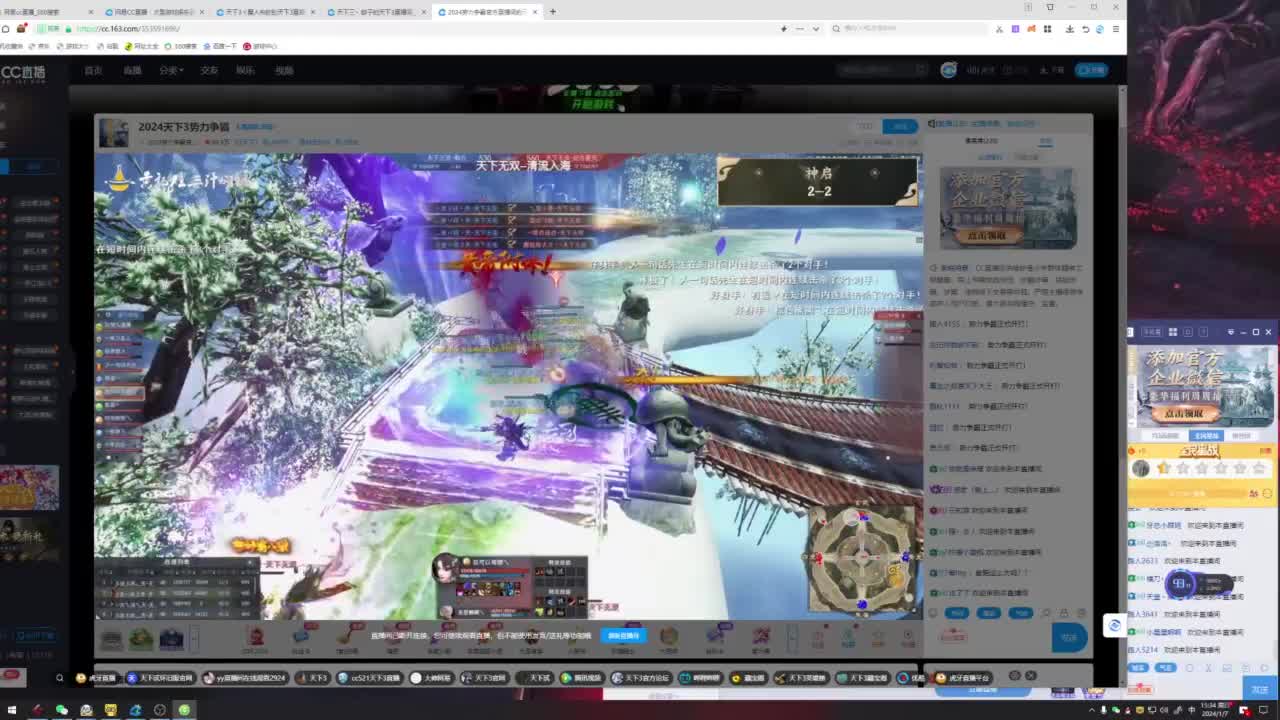Click the blue follow button beside stream title

tap(900, 126)
